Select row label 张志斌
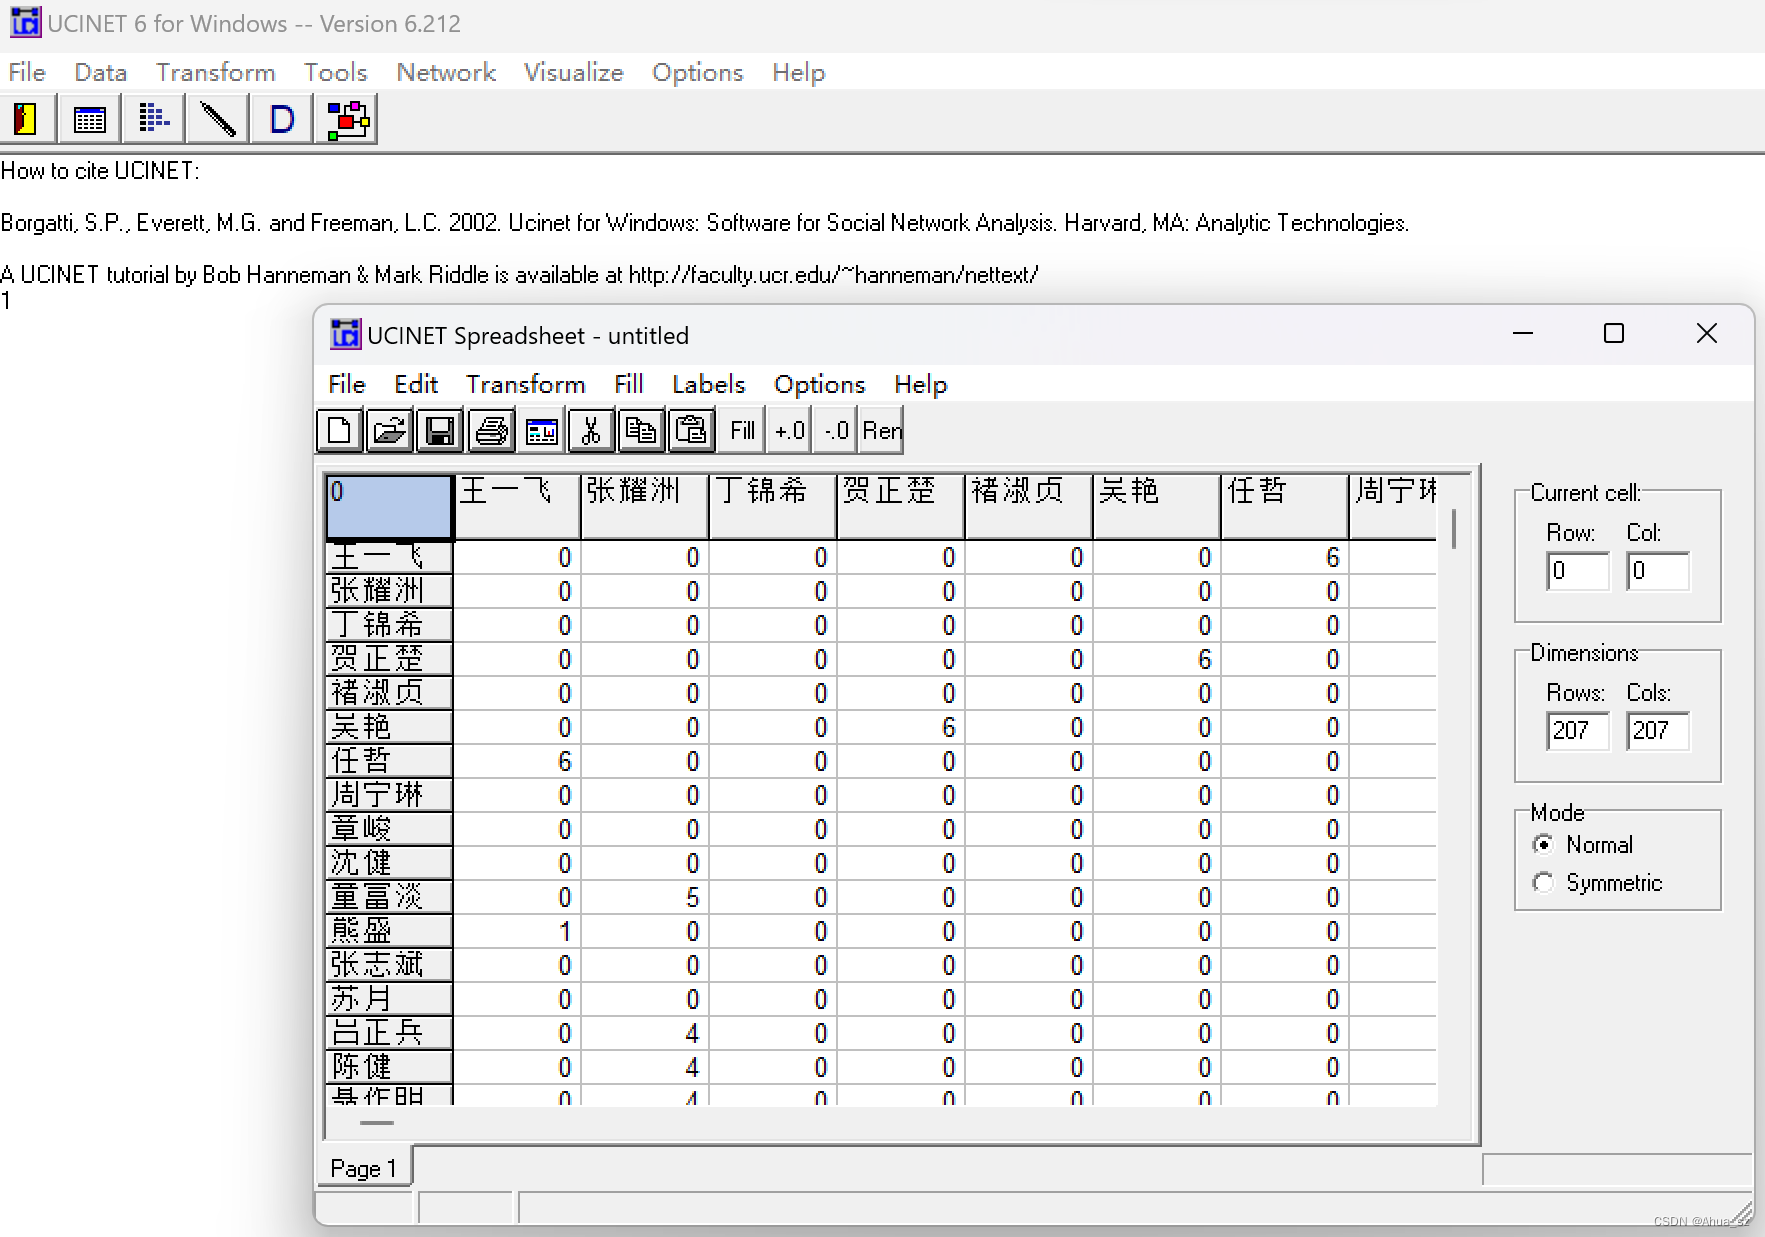1765x1237 pixels. click(x=389, y=965)
